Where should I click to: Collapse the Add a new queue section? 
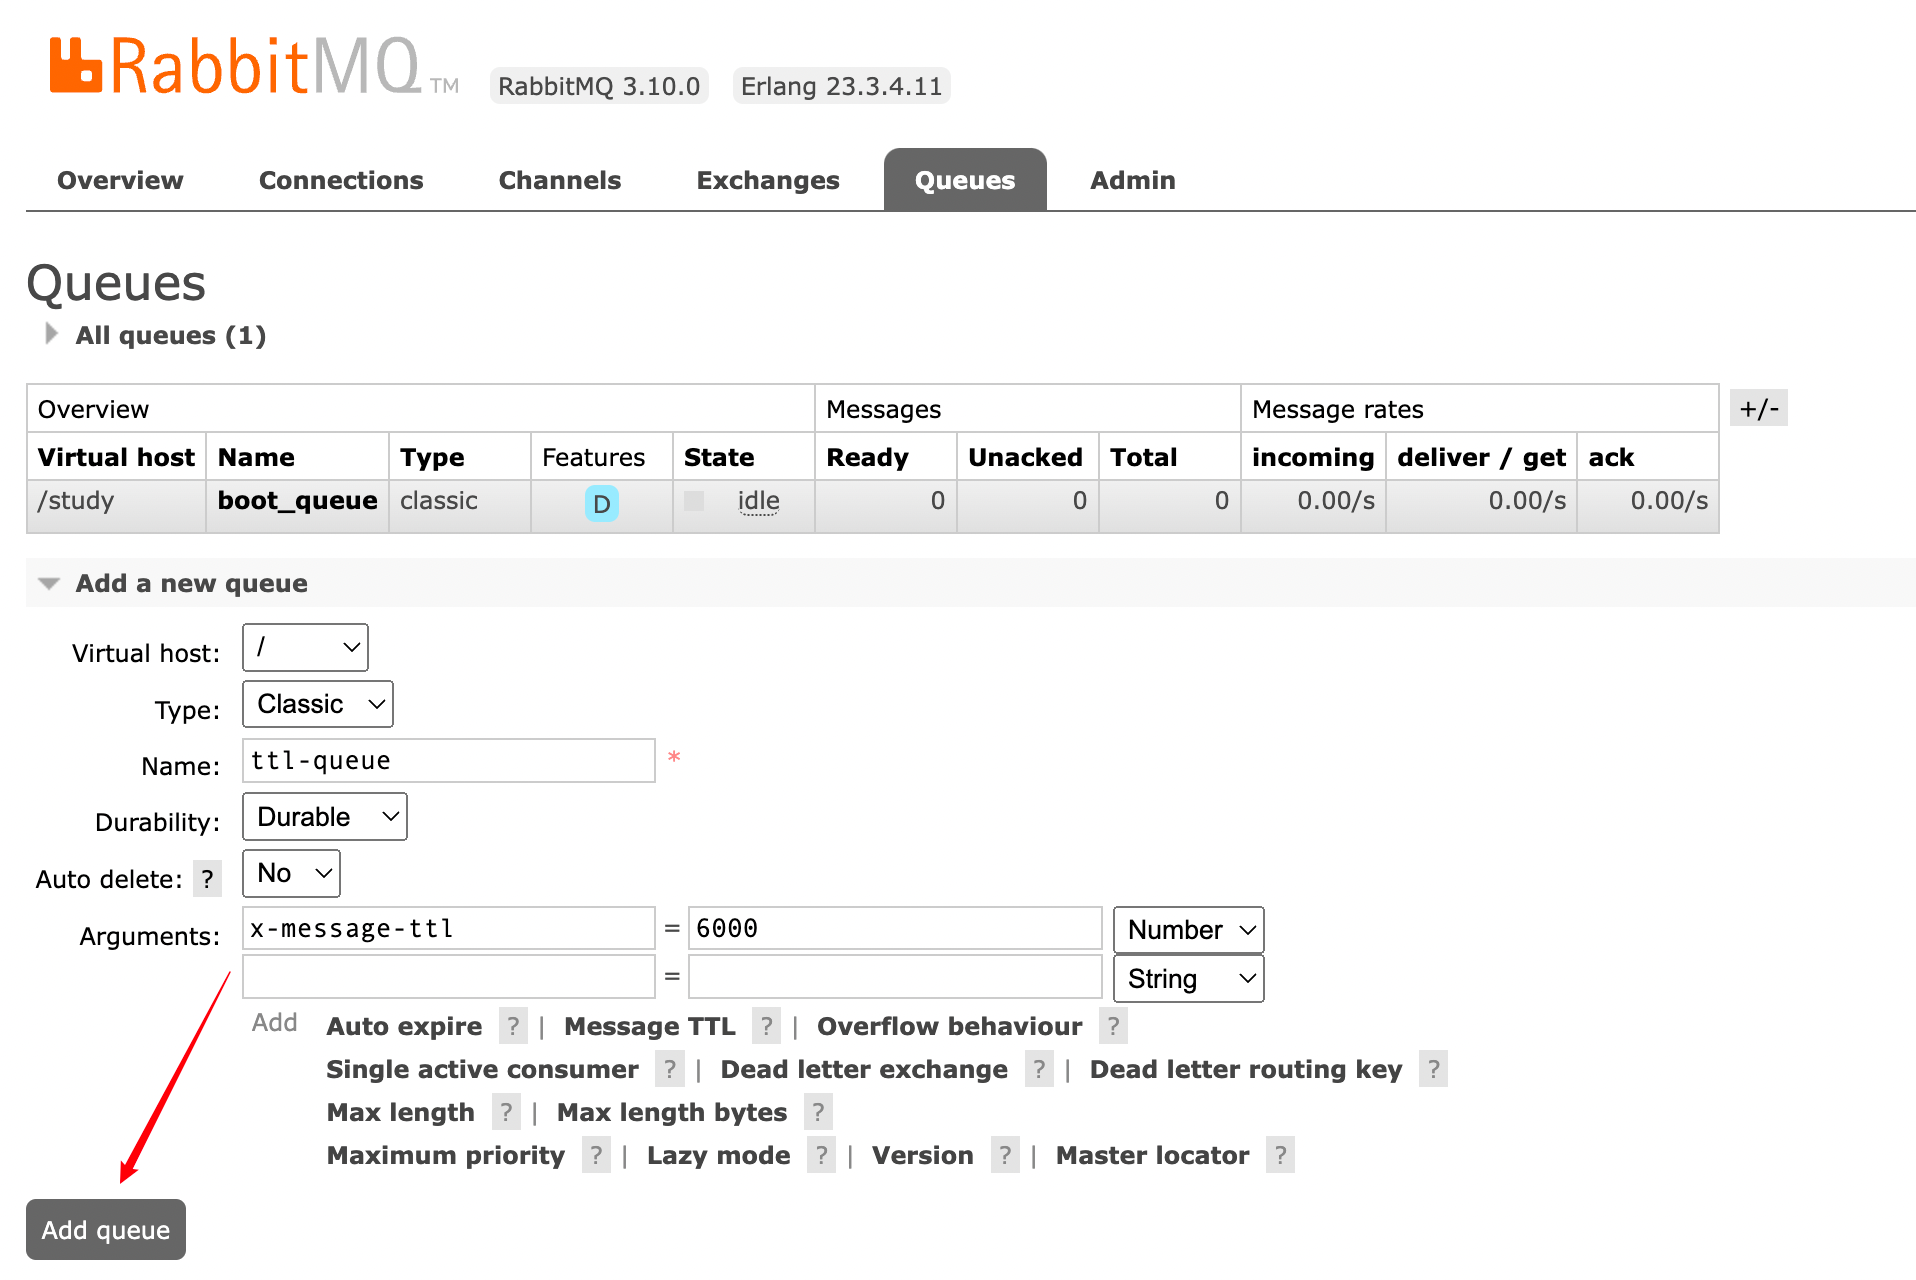(49, 583)
